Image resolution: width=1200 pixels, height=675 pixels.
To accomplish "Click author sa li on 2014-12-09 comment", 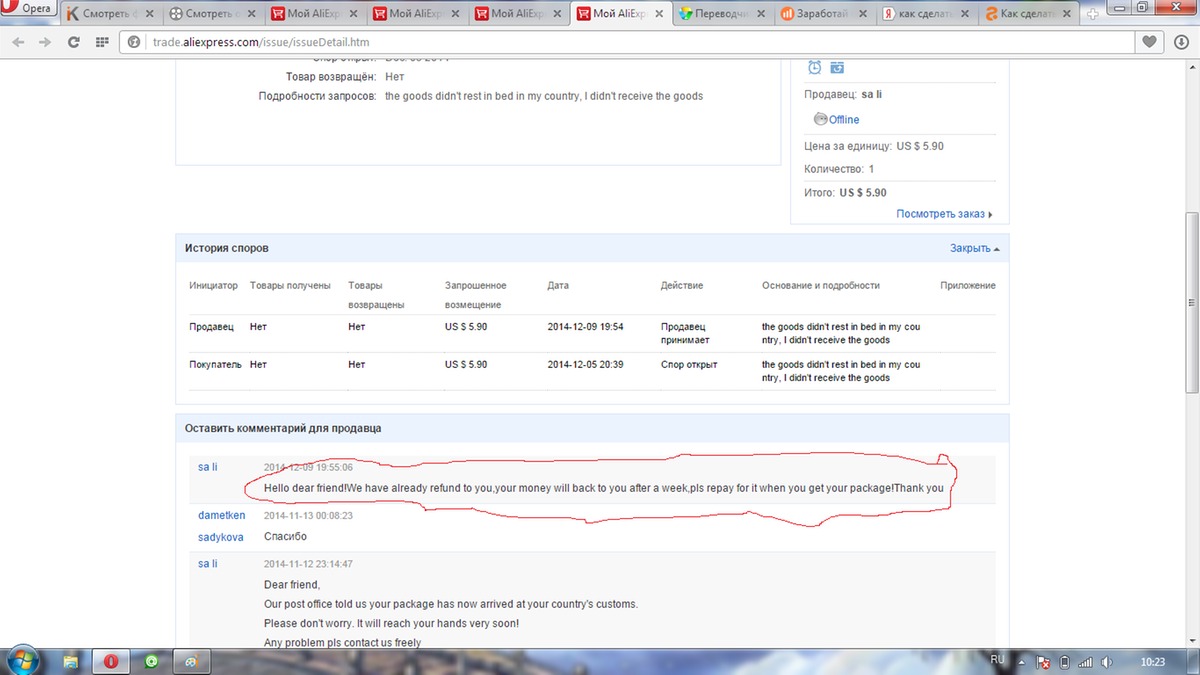I will click(208, 467).
